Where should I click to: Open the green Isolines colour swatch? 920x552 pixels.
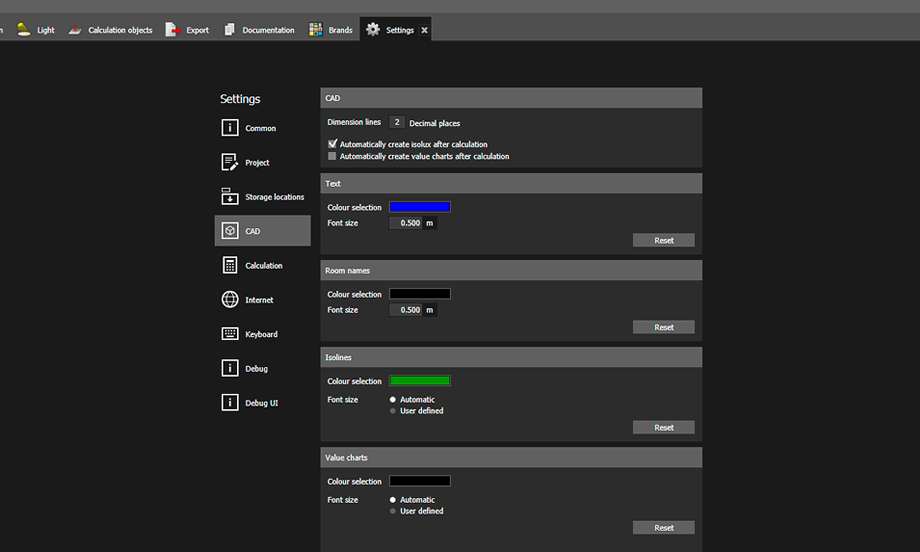tap(419, 381)
